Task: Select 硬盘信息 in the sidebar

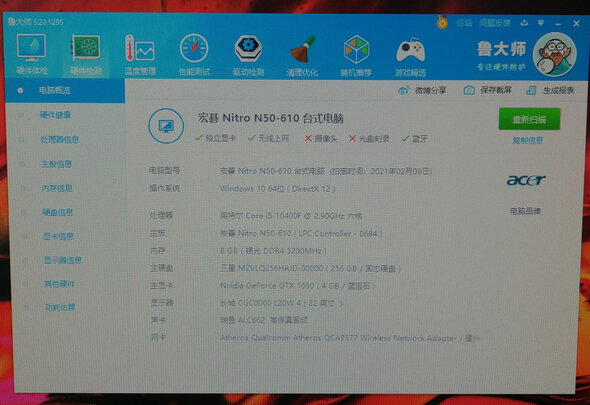Action: coord(57,212)
